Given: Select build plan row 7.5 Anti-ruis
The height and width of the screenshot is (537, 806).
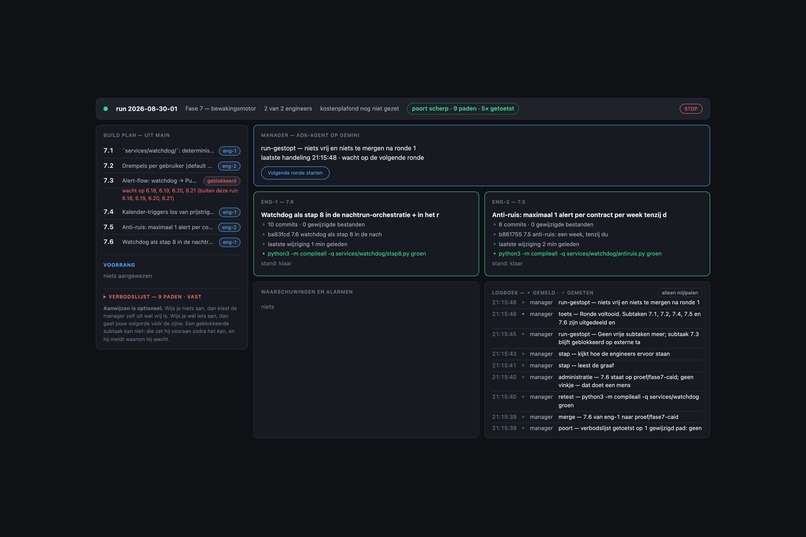Looking at the screenshot, I should [x=172, y=227].
